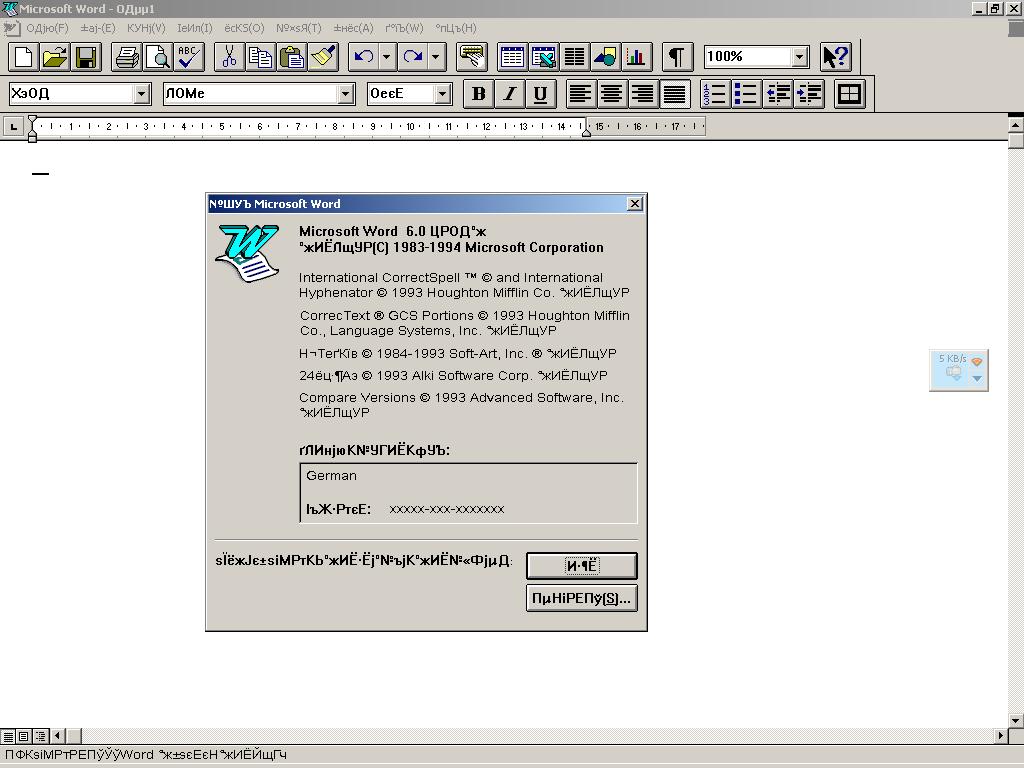The height and width of the screenshot is (768, 1024).
Task: Open the menu labeled (A)
Action: (353, 28)
